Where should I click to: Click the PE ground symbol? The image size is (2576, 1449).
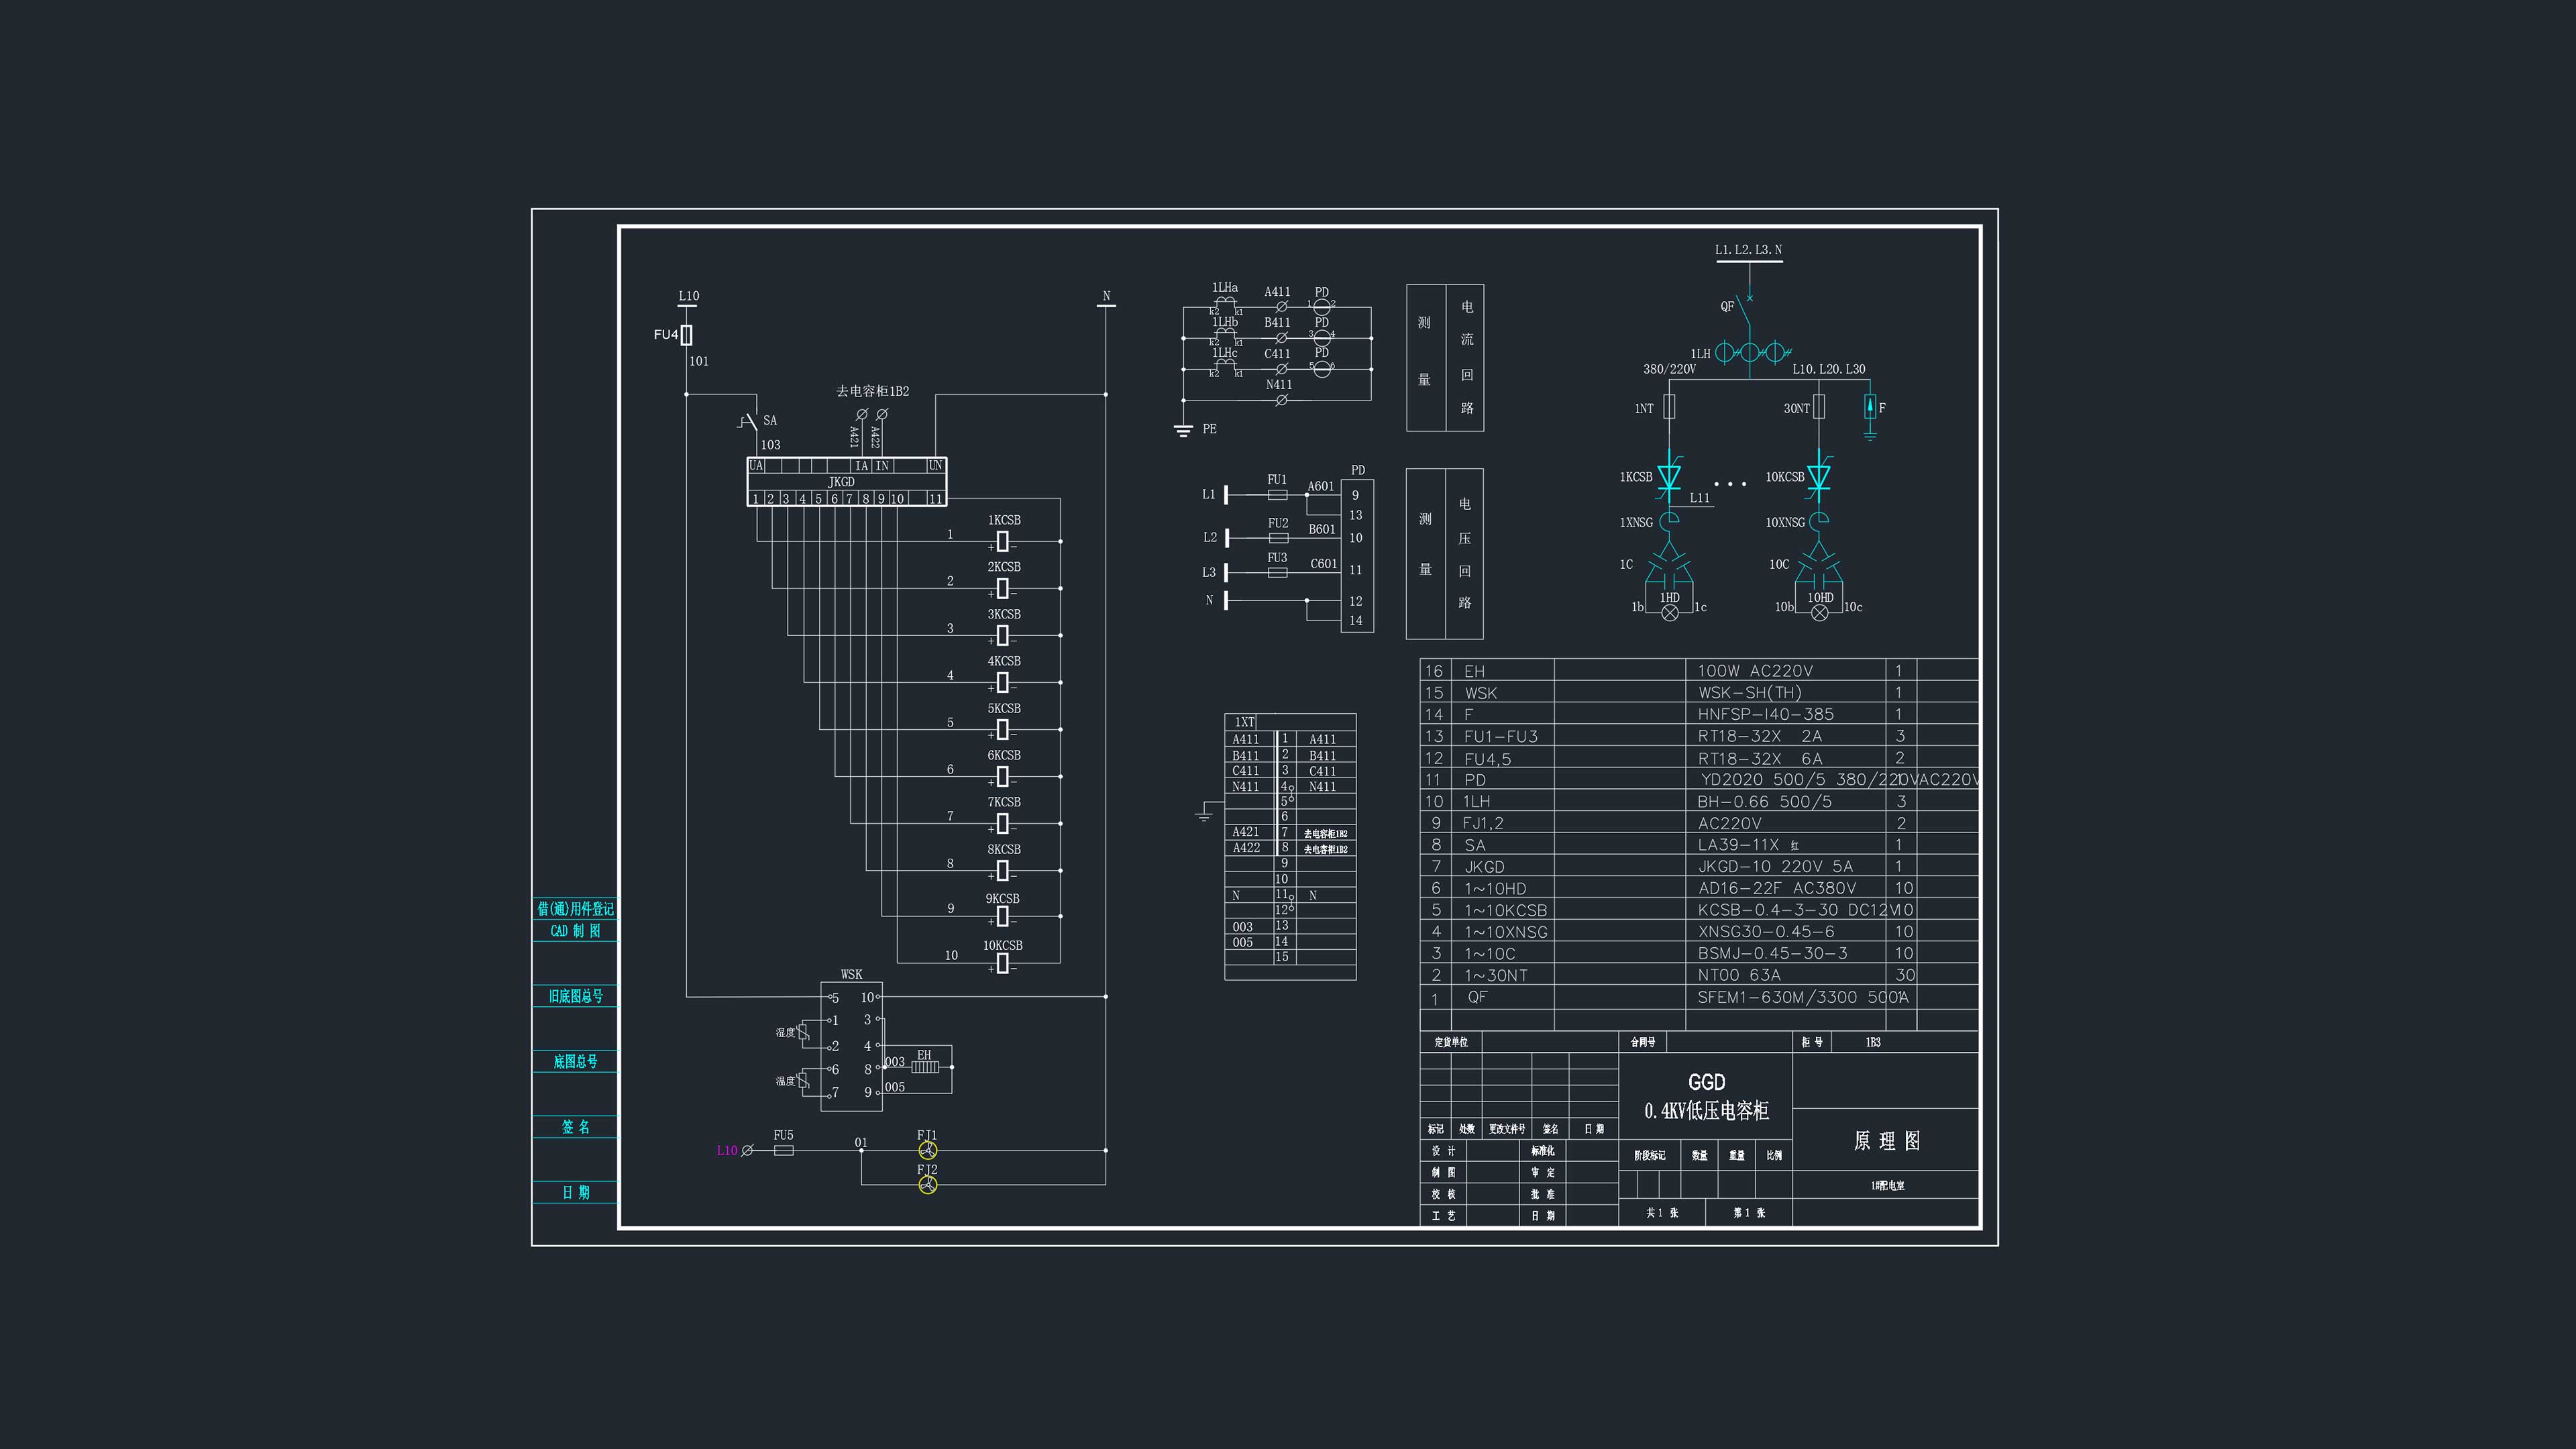tap(1183, 430)
